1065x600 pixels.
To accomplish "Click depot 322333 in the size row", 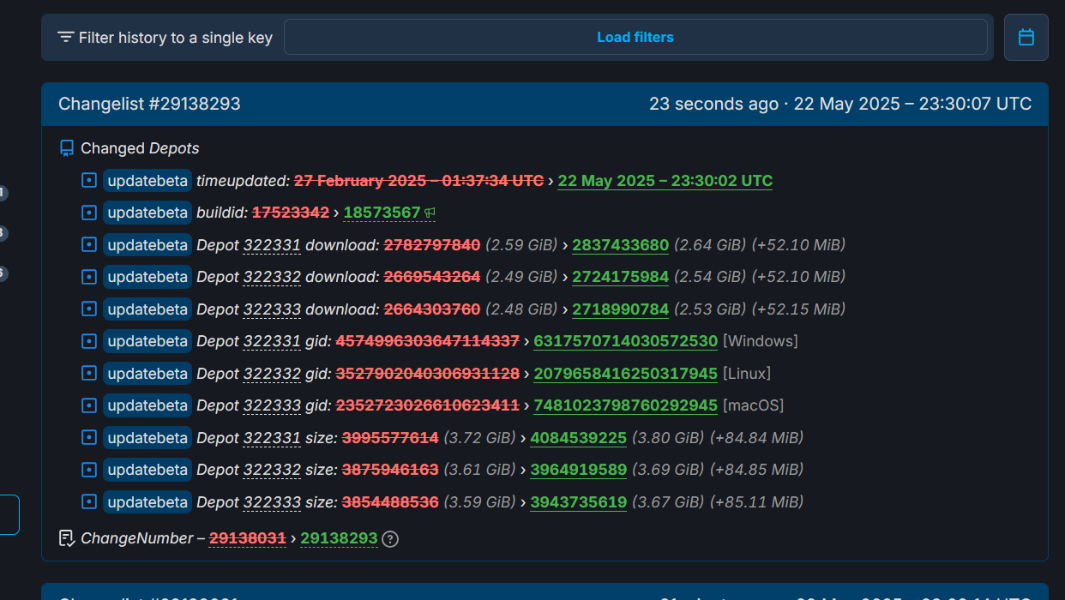I will [x=272, y=501].
